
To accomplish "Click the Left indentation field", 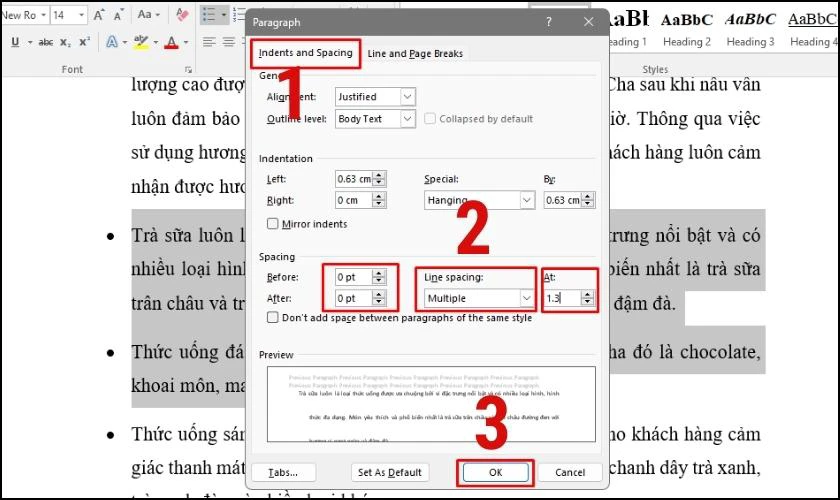I will (354, 179).
